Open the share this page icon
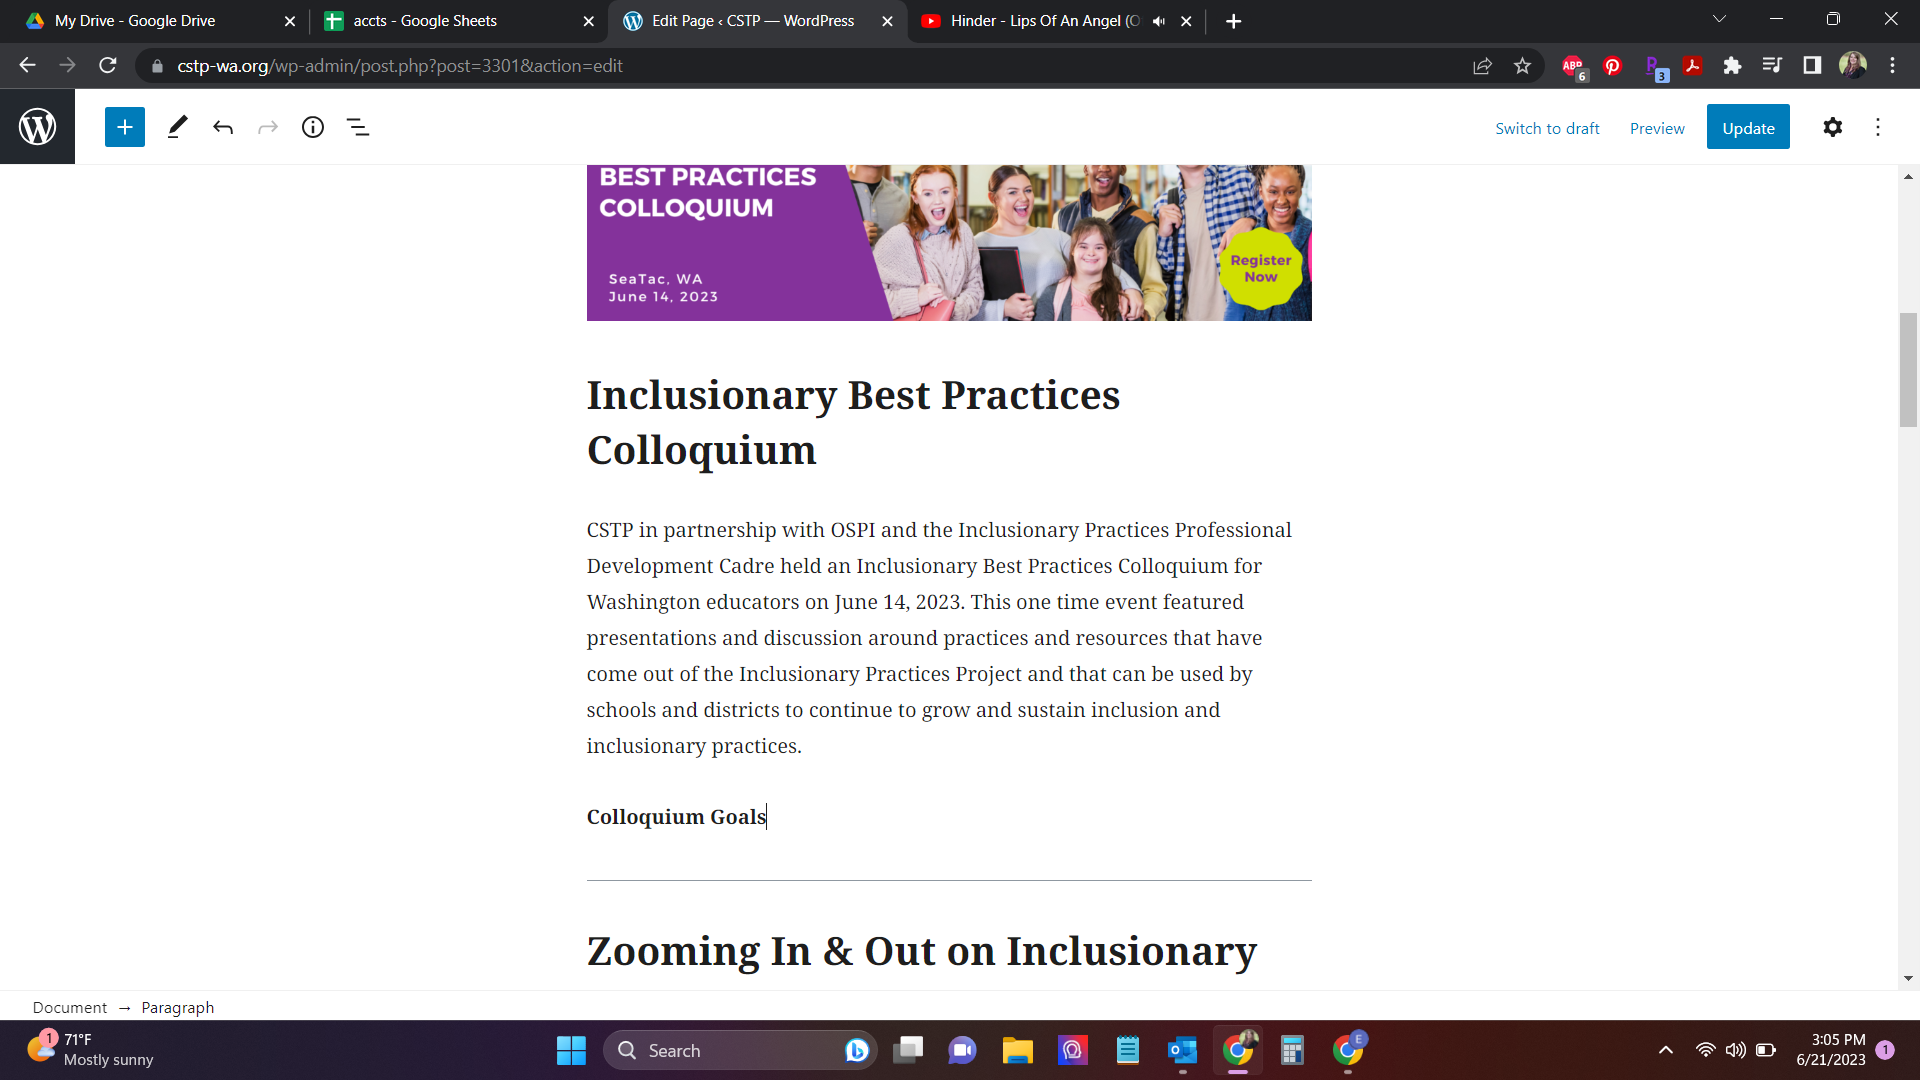 (x=1482, y=66)
